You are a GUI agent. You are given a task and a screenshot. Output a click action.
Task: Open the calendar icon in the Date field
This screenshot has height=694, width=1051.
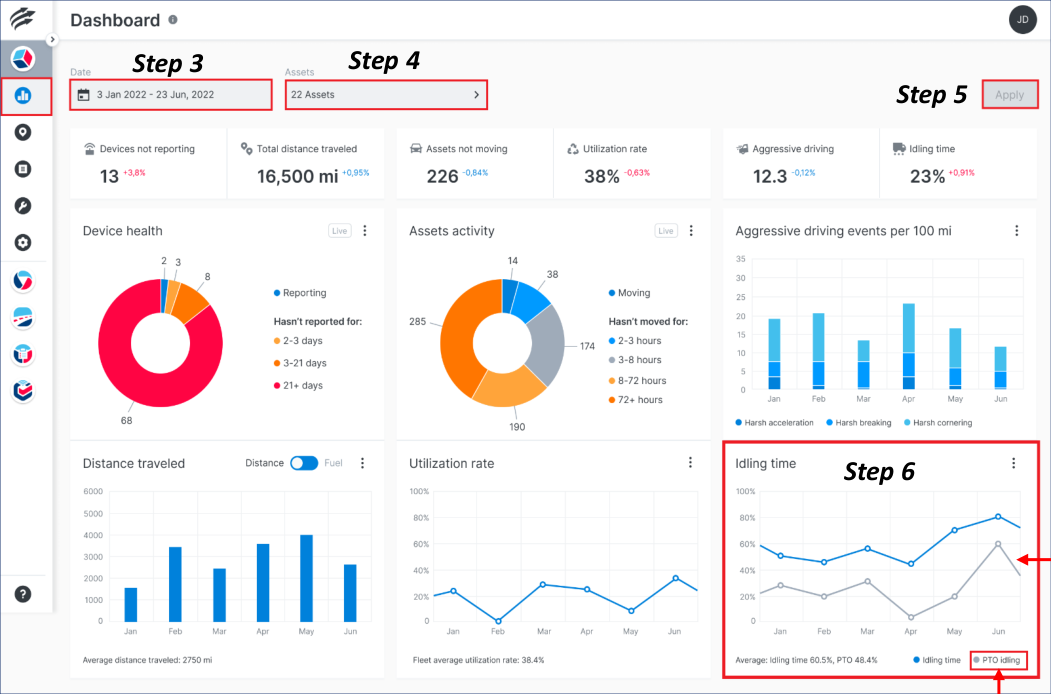pyautogui.click(x=83, y=94)
